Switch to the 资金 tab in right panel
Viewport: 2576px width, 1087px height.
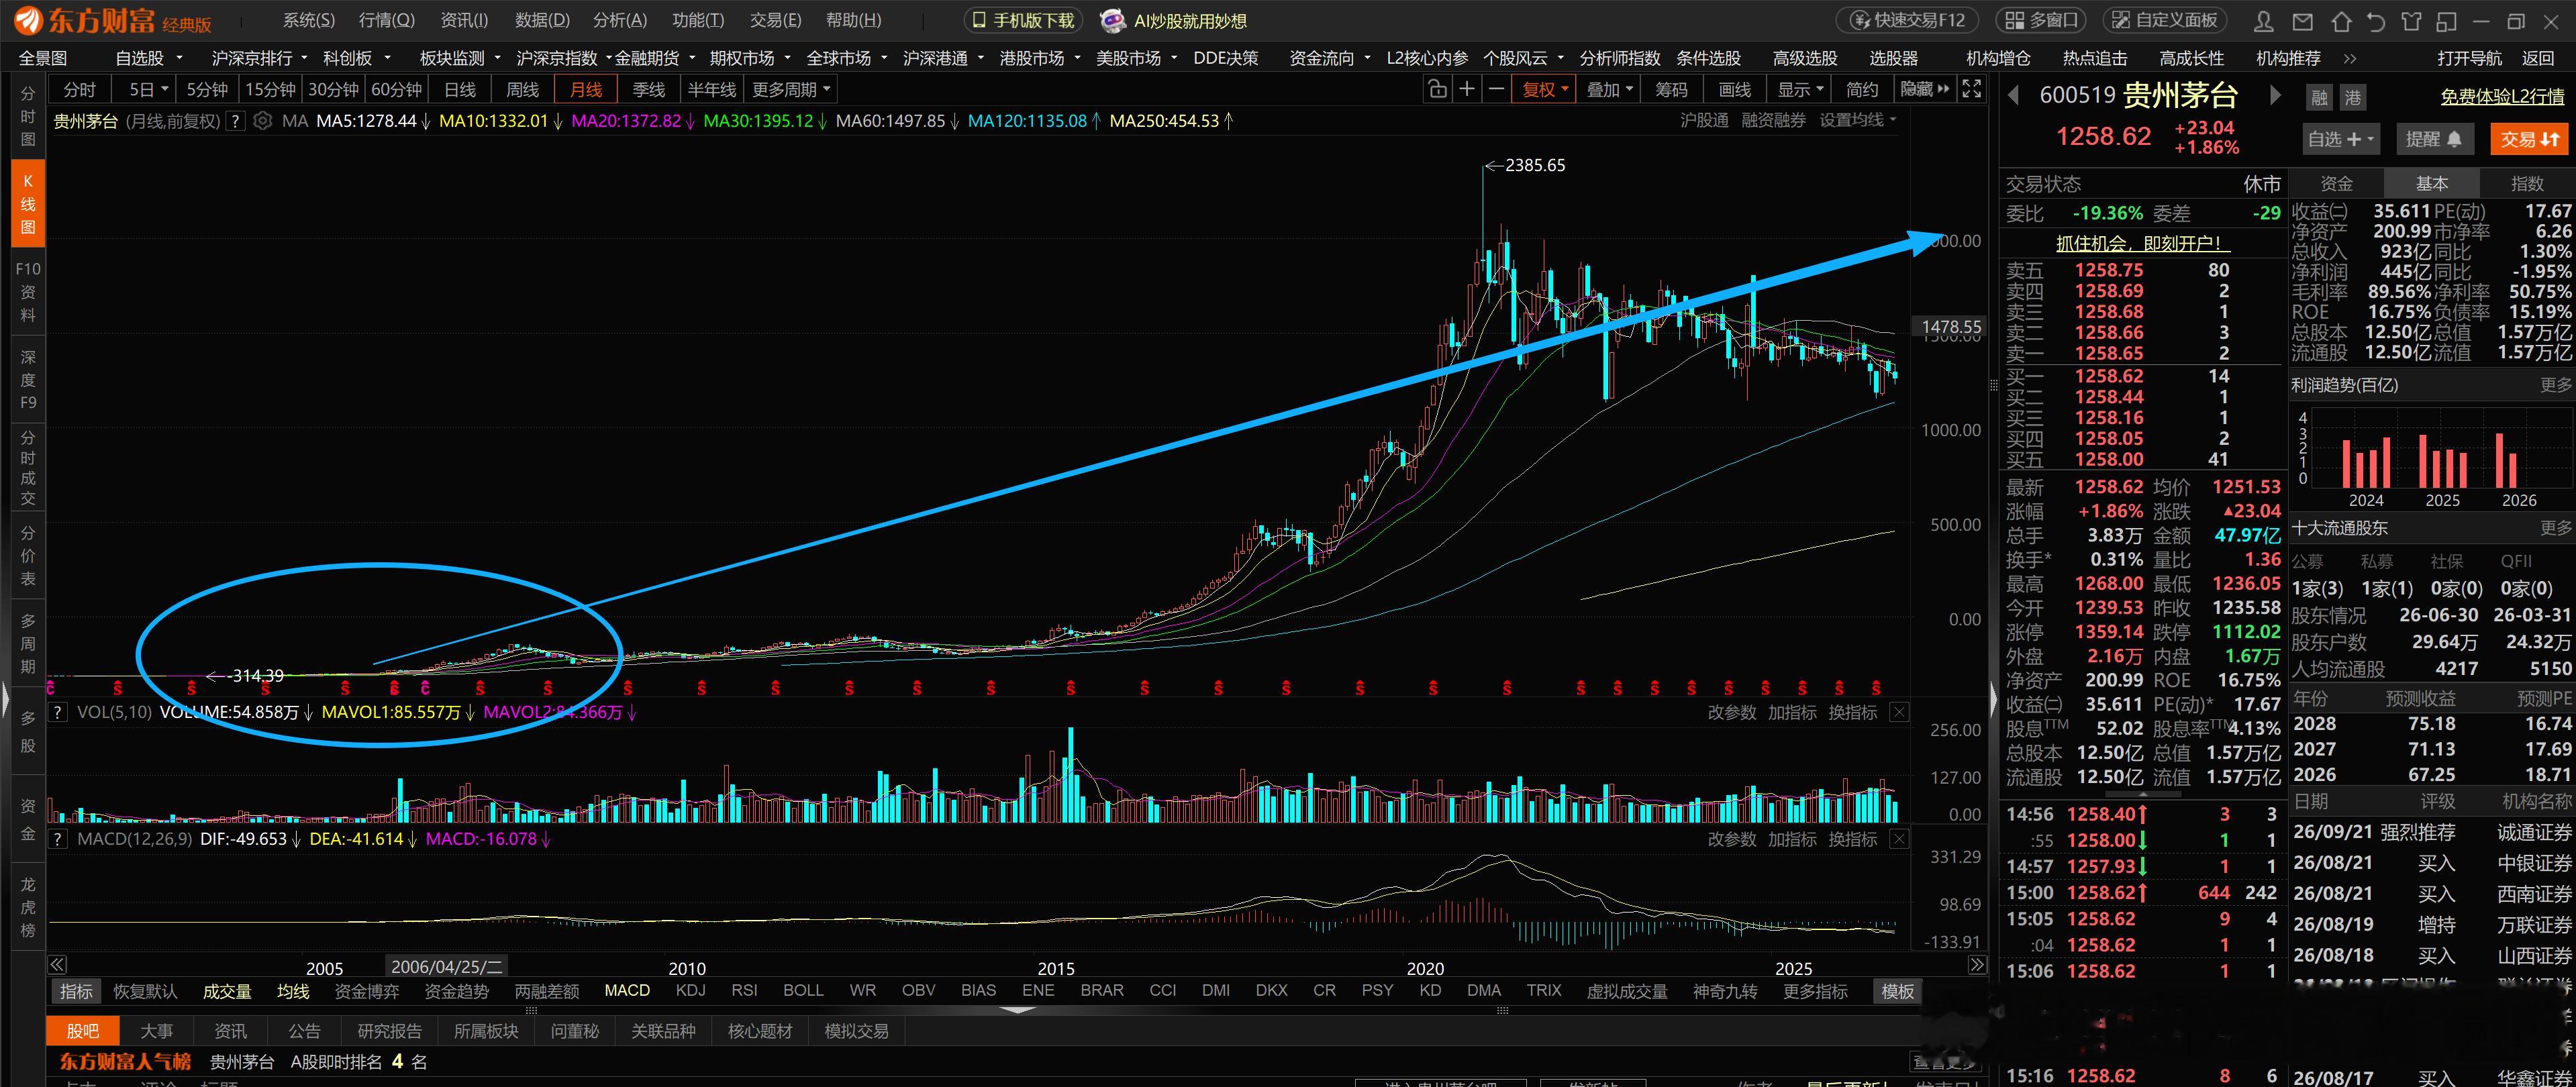point(2336,183)
